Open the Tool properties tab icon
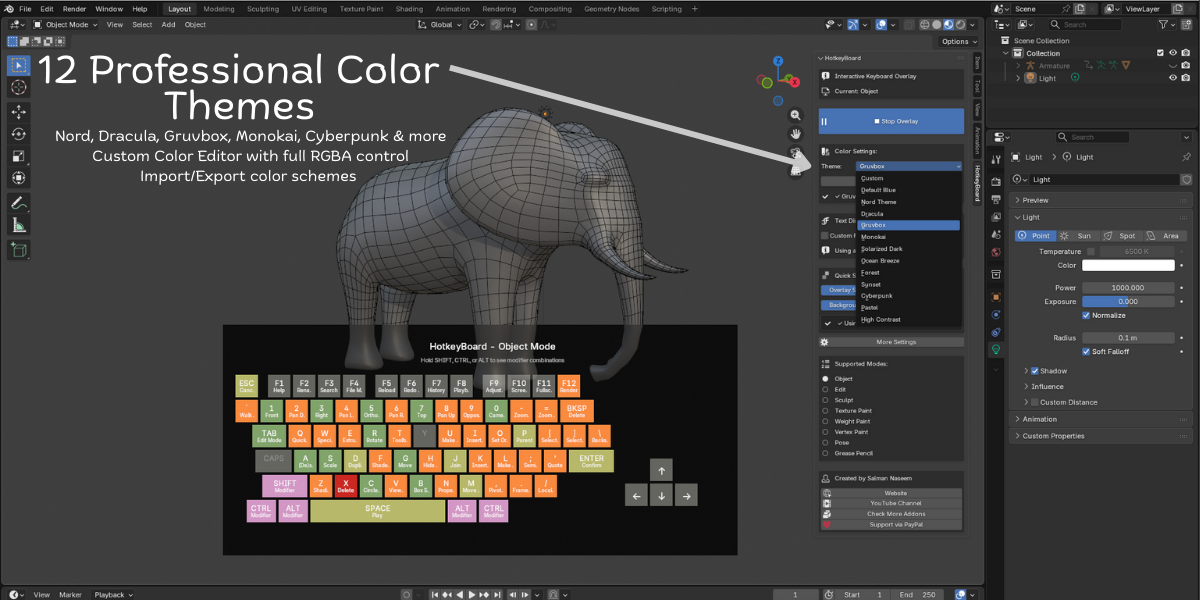This screenshot has height=600, width=1200. click(x=995, y=159)
